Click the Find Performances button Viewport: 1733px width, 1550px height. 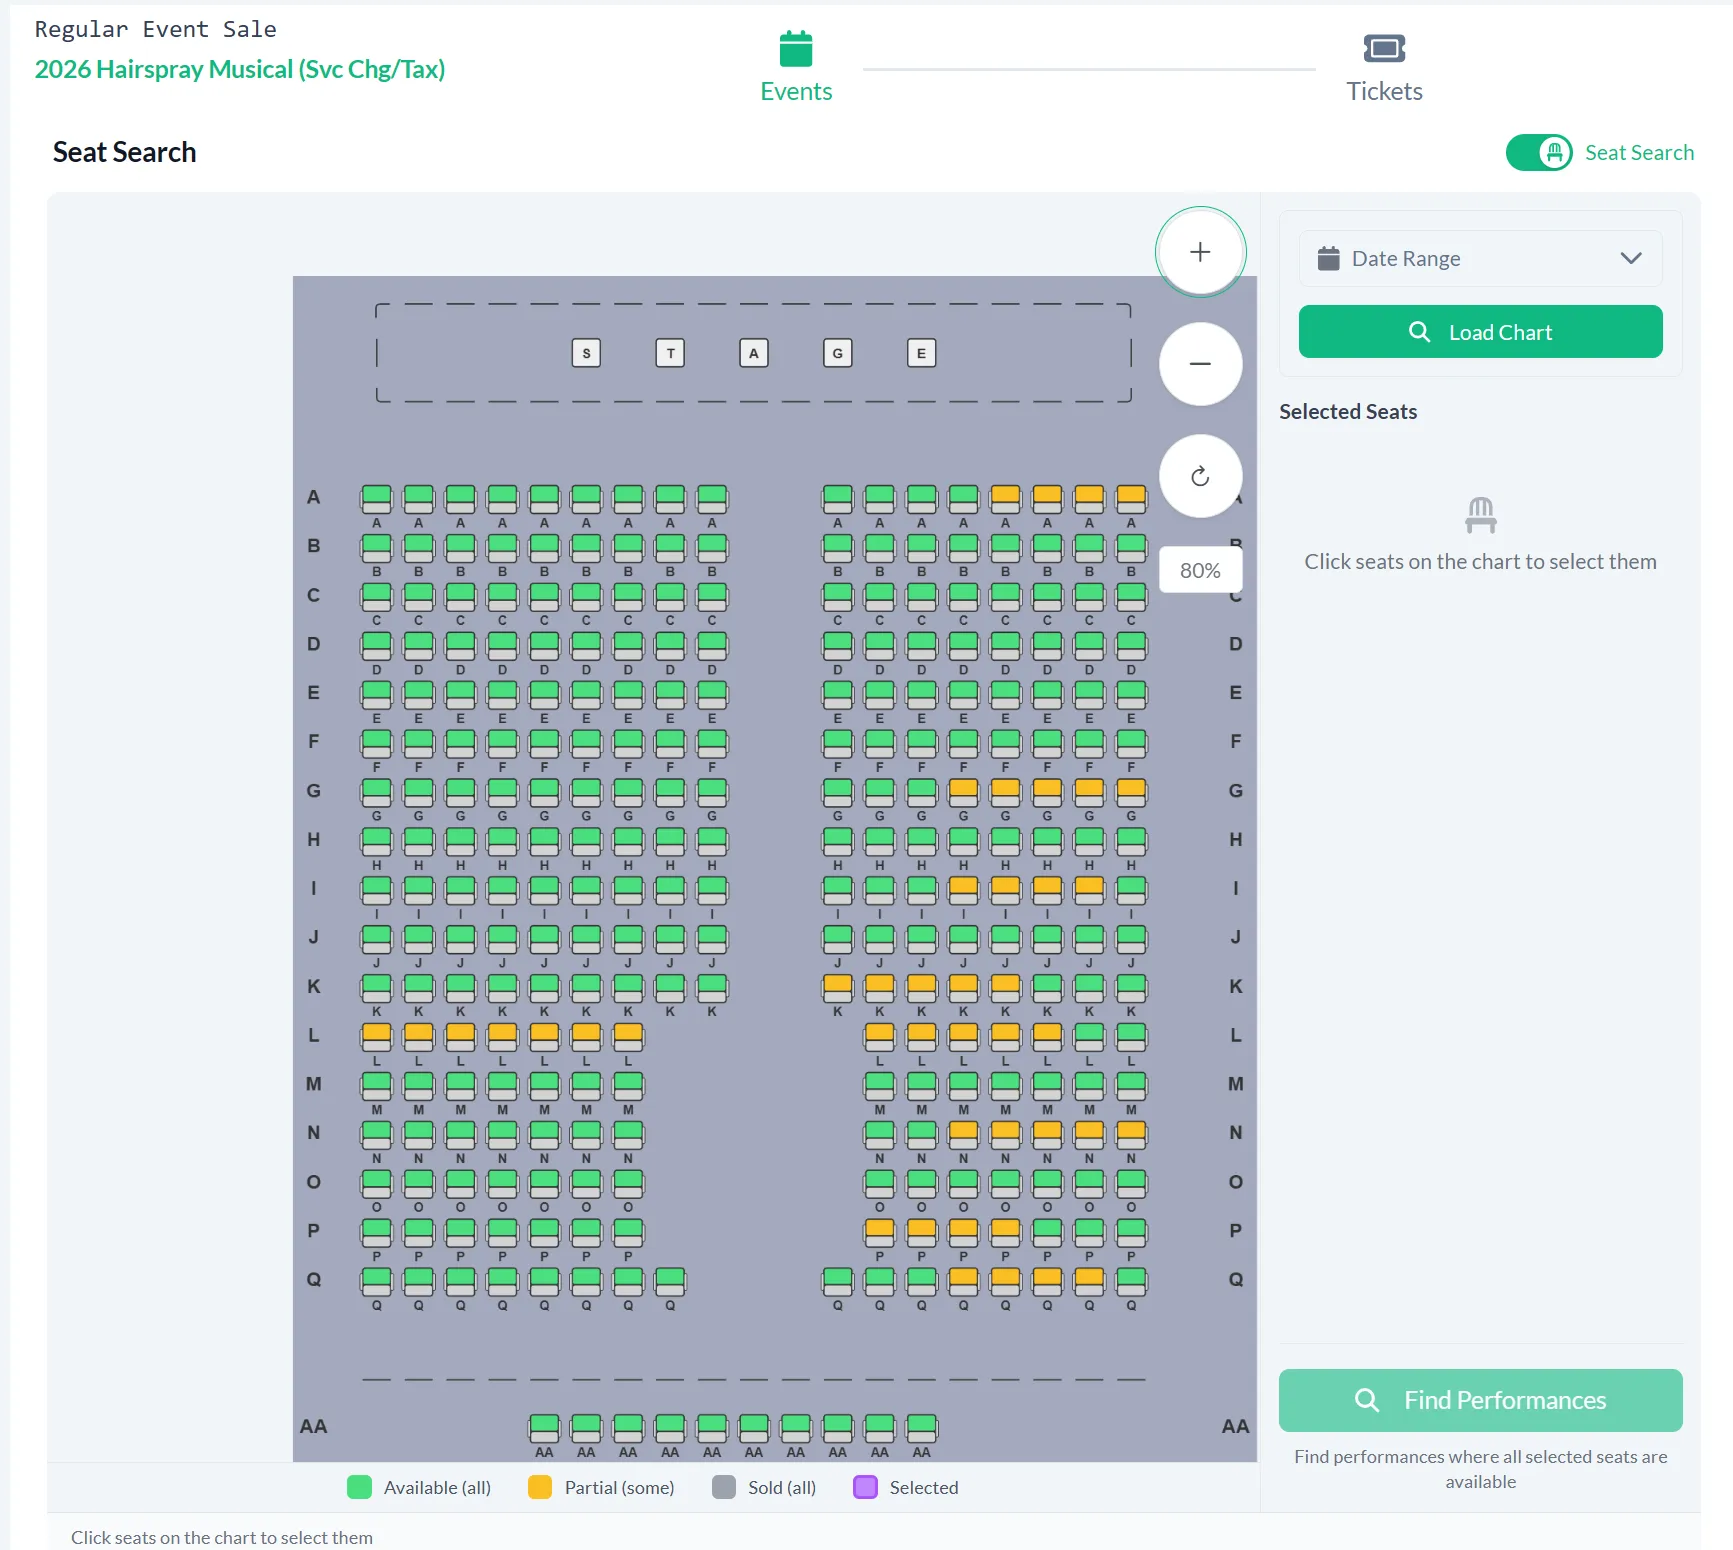click(x=1480, y=1400)
